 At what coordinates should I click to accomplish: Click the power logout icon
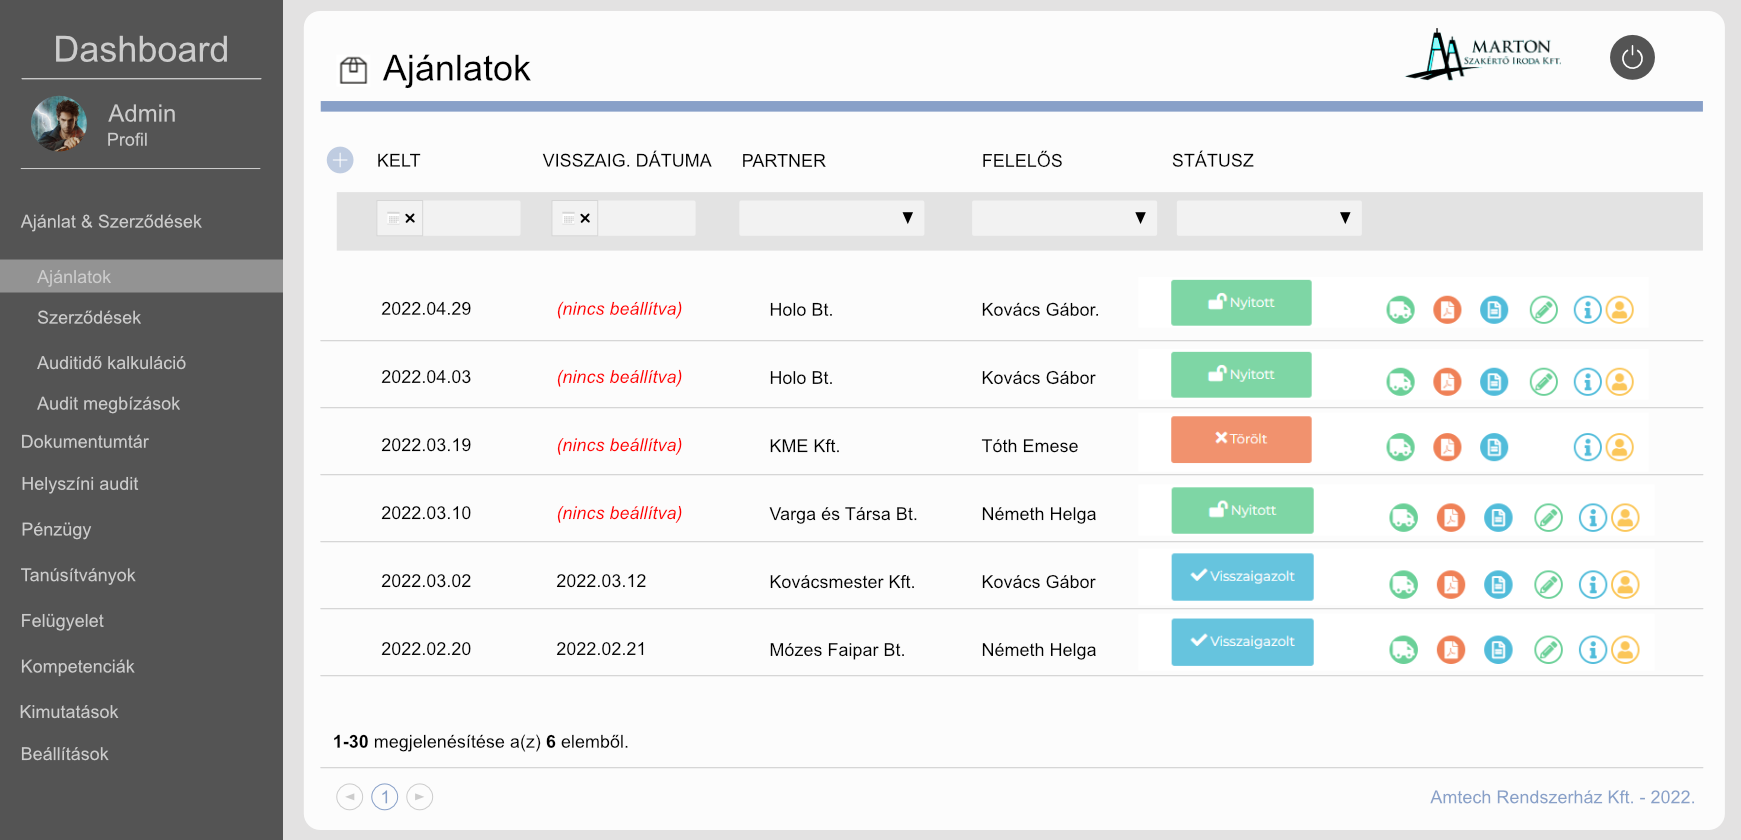pos(1632,58)
